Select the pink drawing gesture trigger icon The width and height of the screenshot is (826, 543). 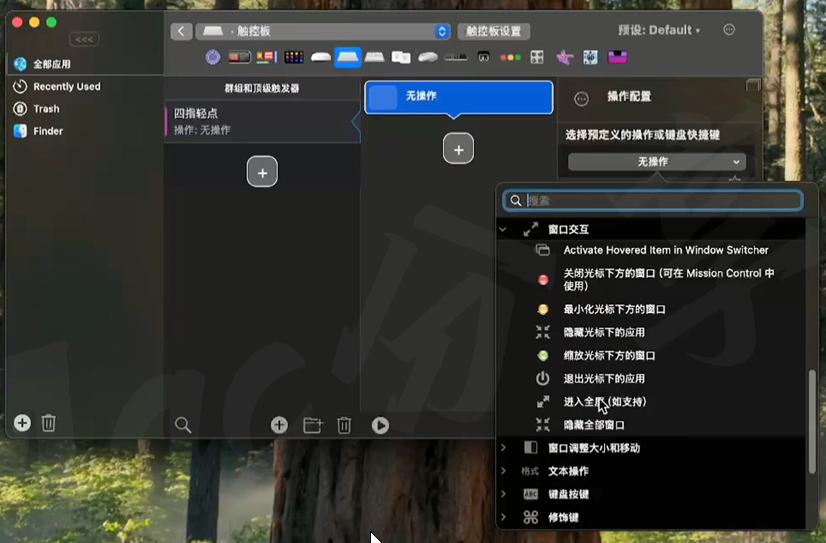tap(564, 57)
